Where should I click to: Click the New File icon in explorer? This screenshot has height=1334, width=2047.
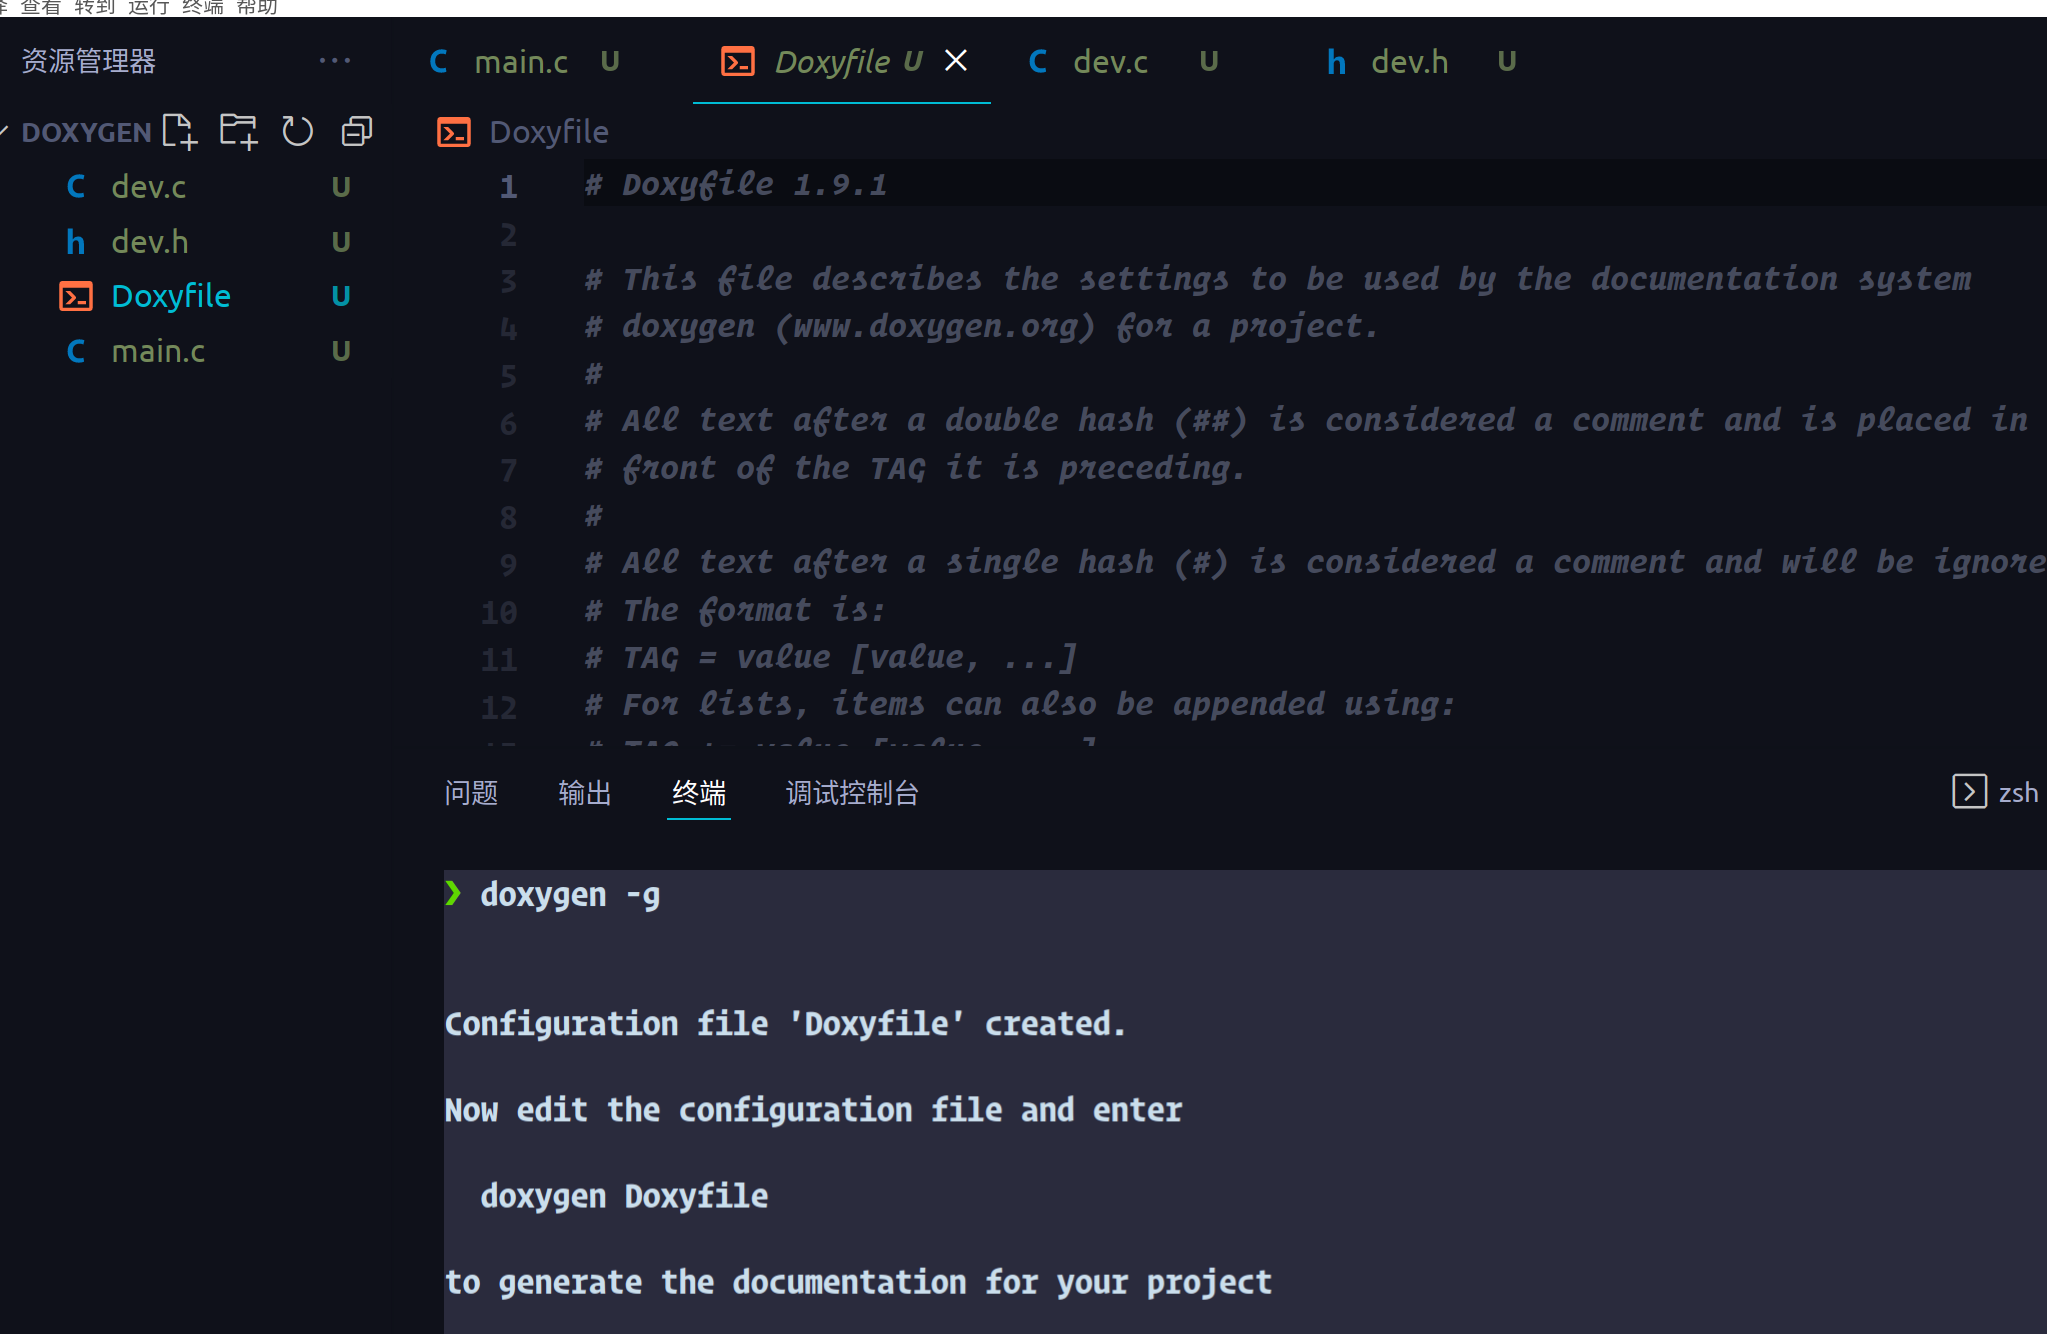point(180,131)
